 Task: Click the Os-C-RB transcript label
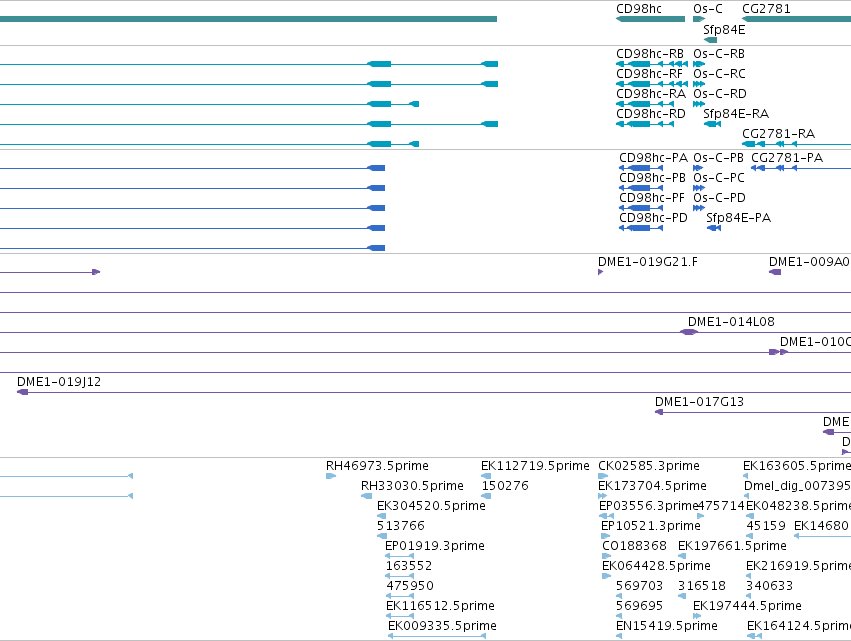coord(719,54)
